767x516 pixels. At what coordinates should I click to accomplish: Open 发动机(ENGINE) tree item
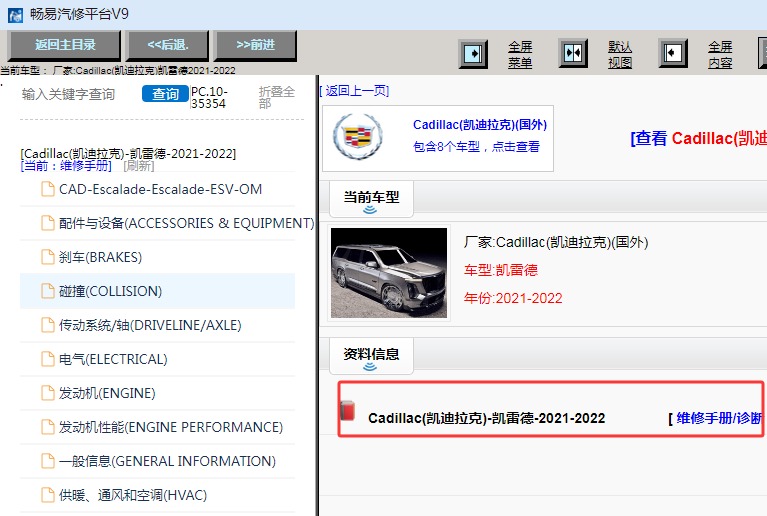107,393
